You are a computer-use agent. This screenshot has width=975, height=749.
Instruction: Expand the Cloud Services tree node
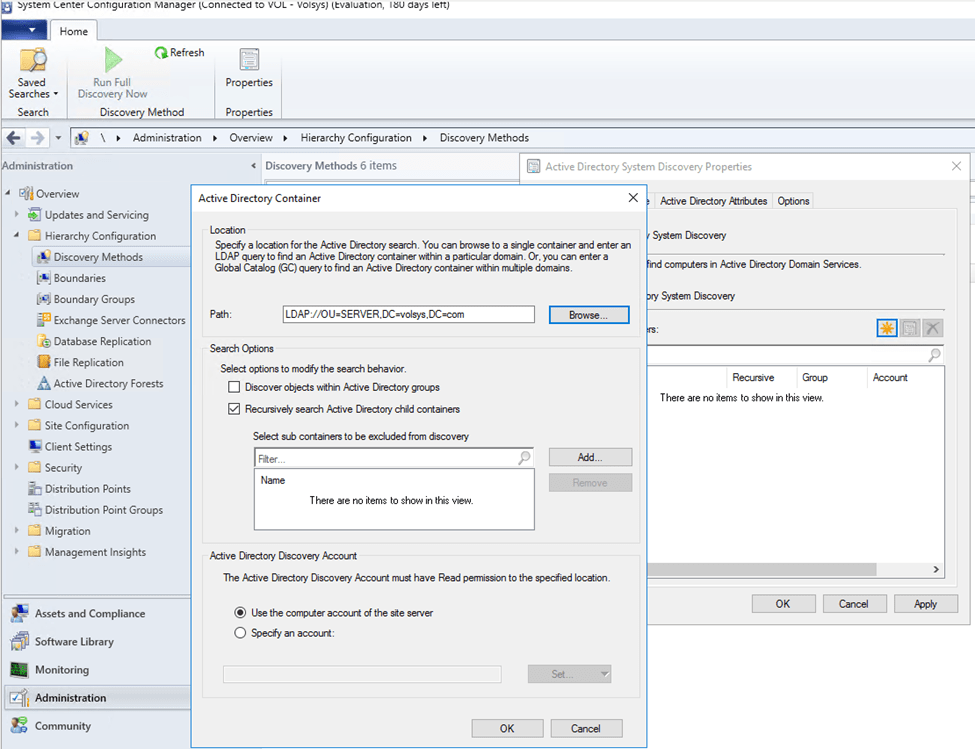click(17, 405)
